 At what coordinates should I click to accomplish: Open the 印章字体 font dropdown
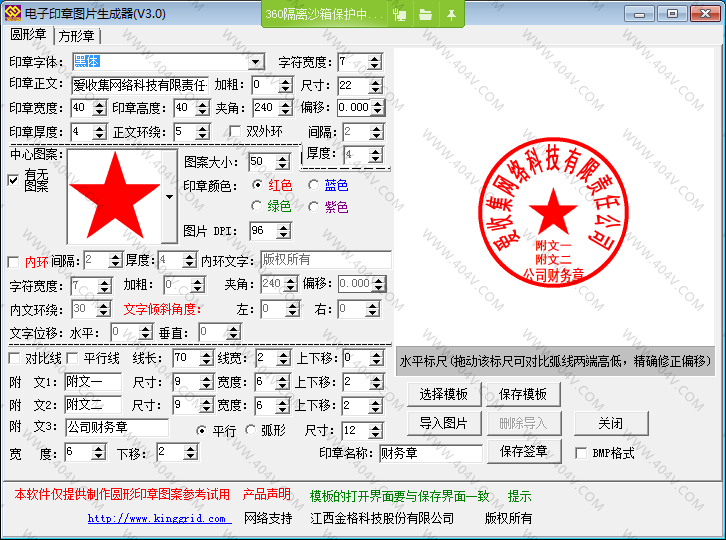(x=256, y=62)
